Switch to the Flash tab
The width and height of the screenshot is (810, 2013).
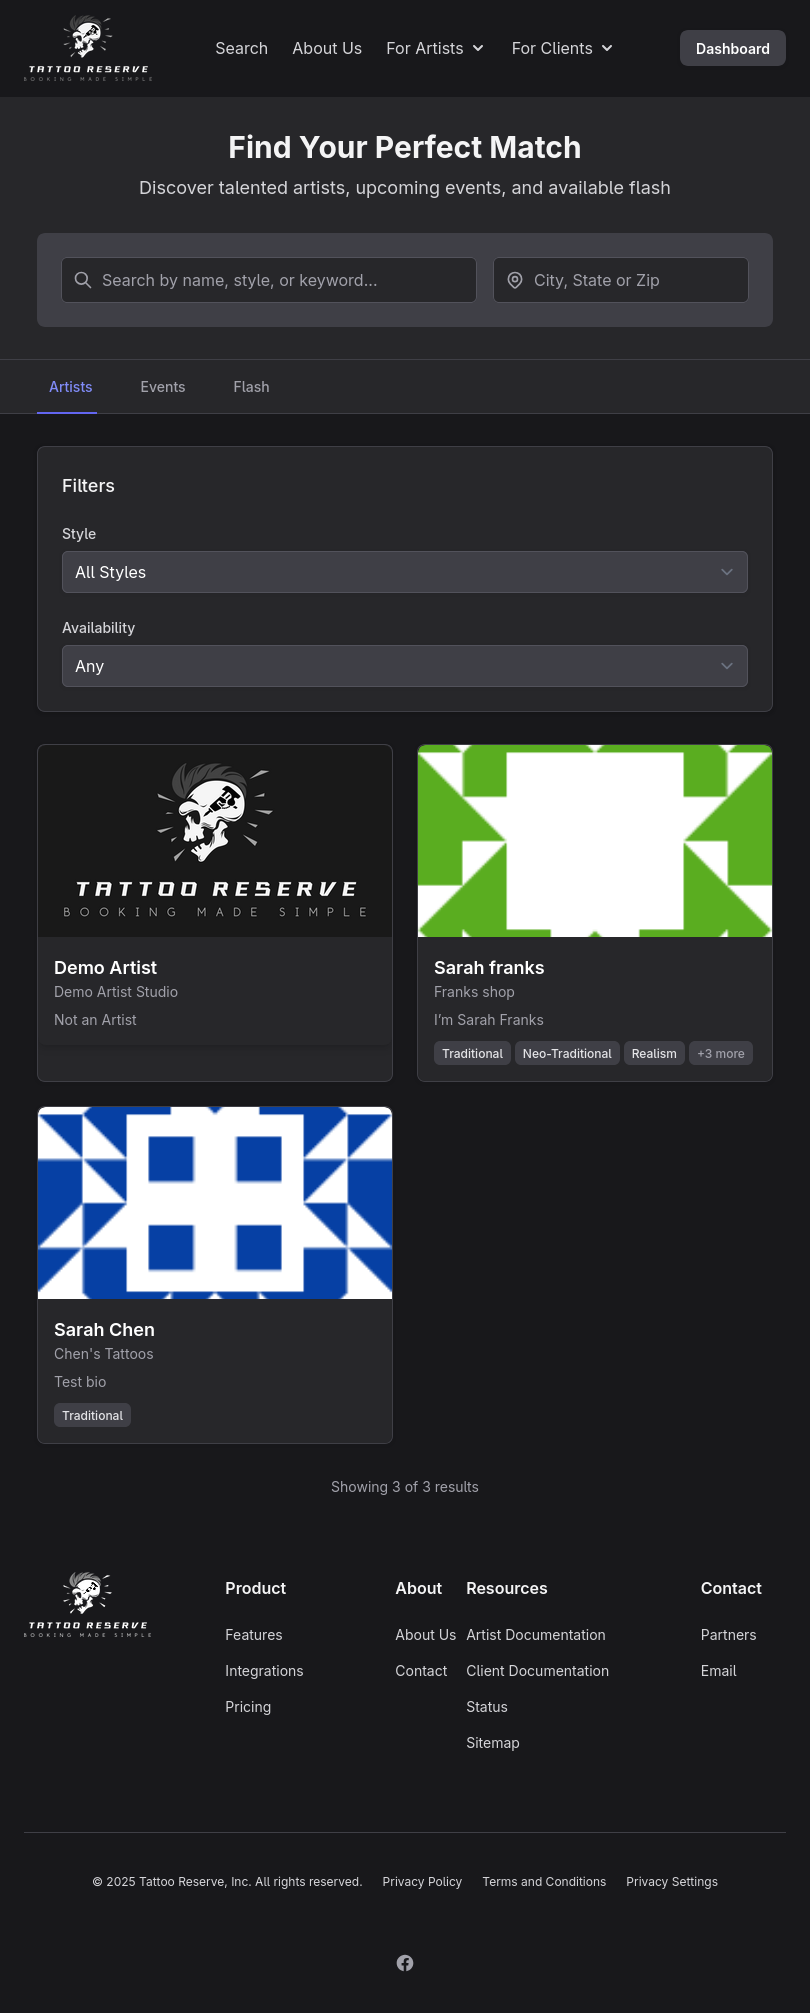tap(251, 387)
